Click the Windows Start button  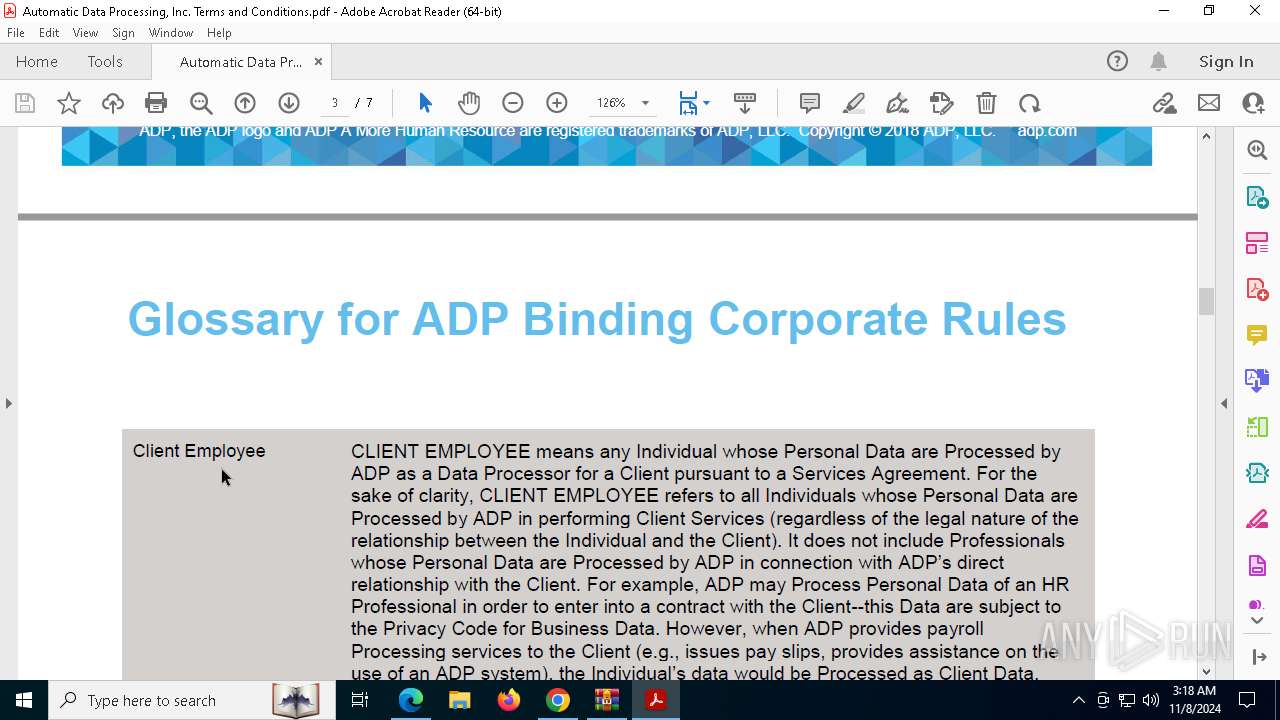(24, 700)
